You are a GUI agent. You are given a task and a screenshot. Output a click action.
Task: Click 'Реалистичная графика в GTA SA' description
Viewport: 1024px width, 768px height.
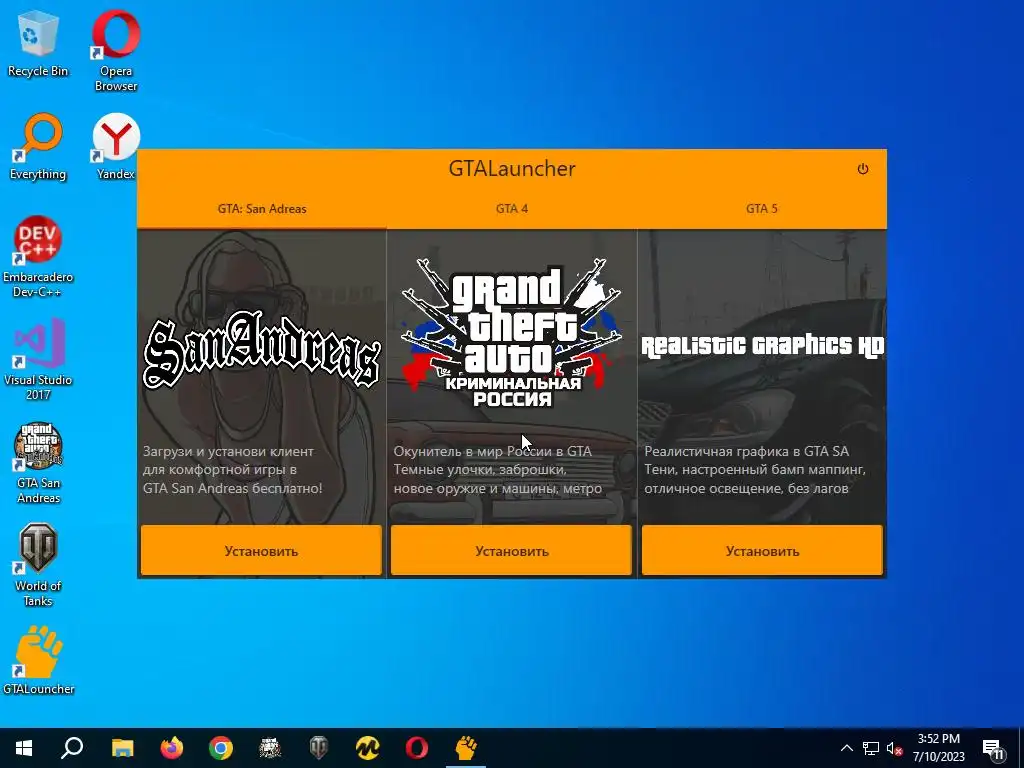tap(755, 470)
